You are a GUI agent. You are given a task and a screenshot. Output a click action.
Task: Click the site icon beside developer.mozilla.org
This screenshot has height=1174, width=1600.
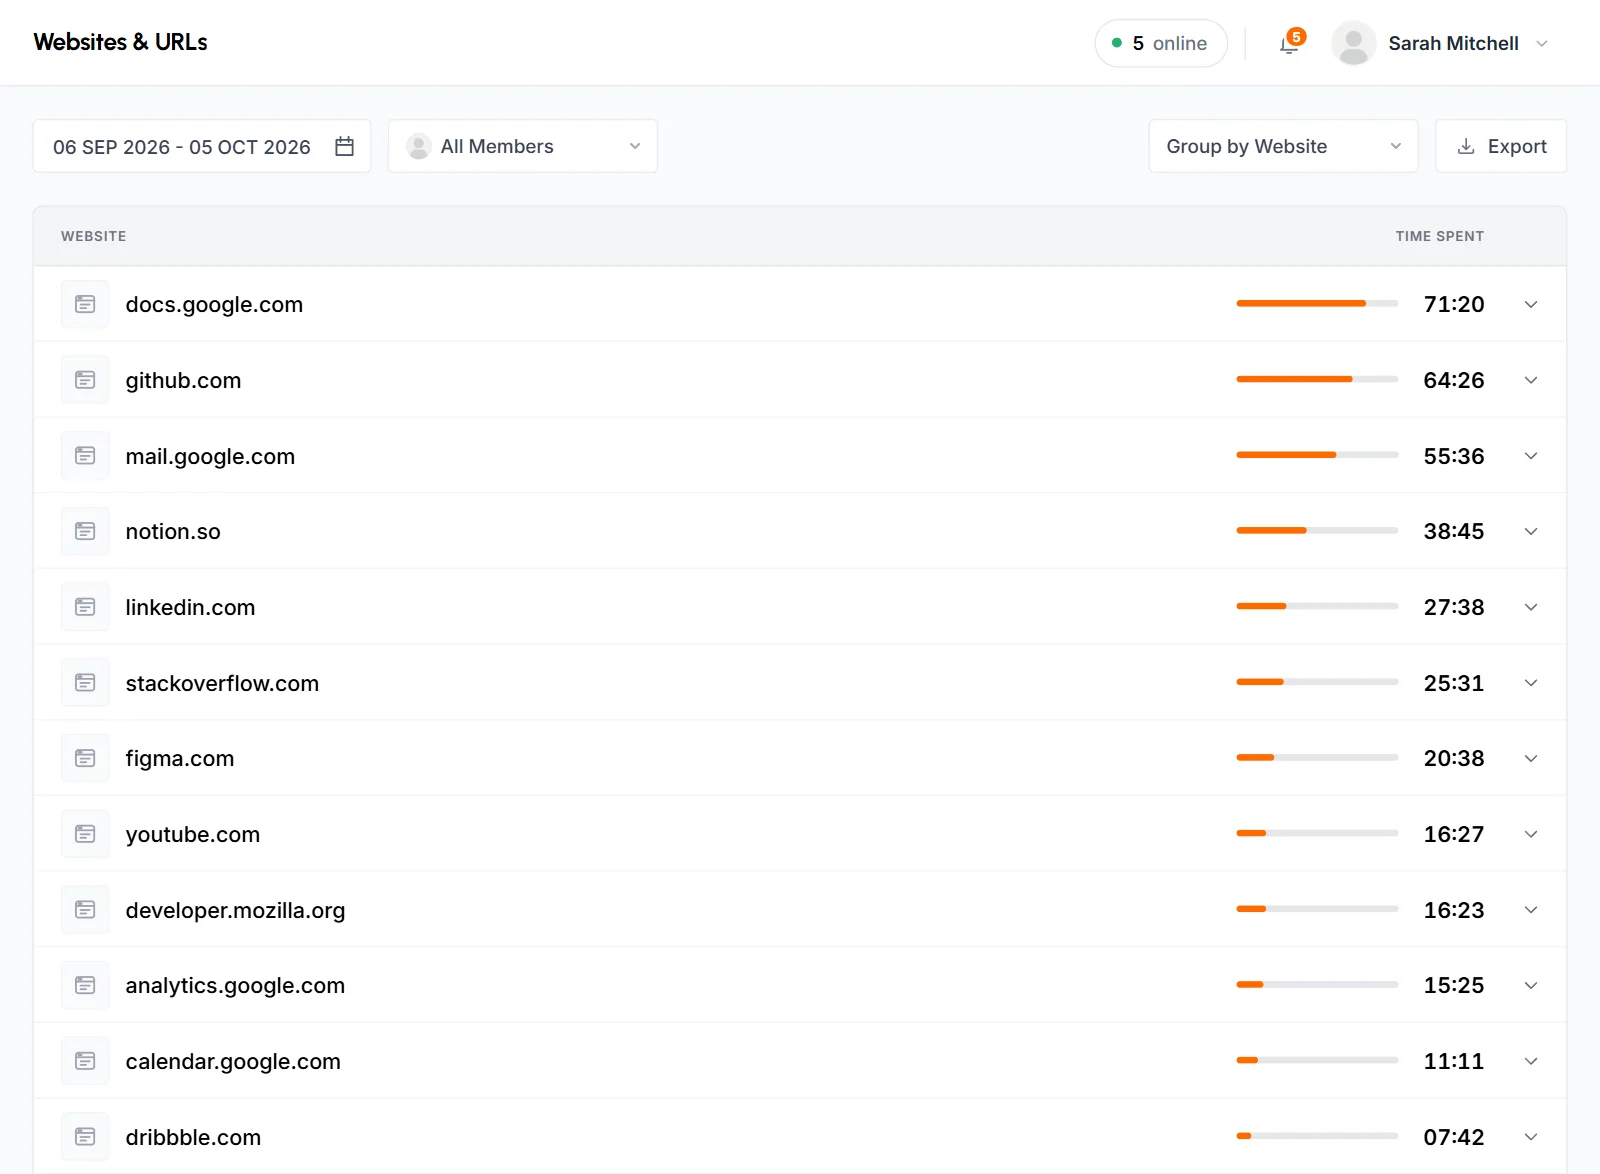click(x=85, y=910)
